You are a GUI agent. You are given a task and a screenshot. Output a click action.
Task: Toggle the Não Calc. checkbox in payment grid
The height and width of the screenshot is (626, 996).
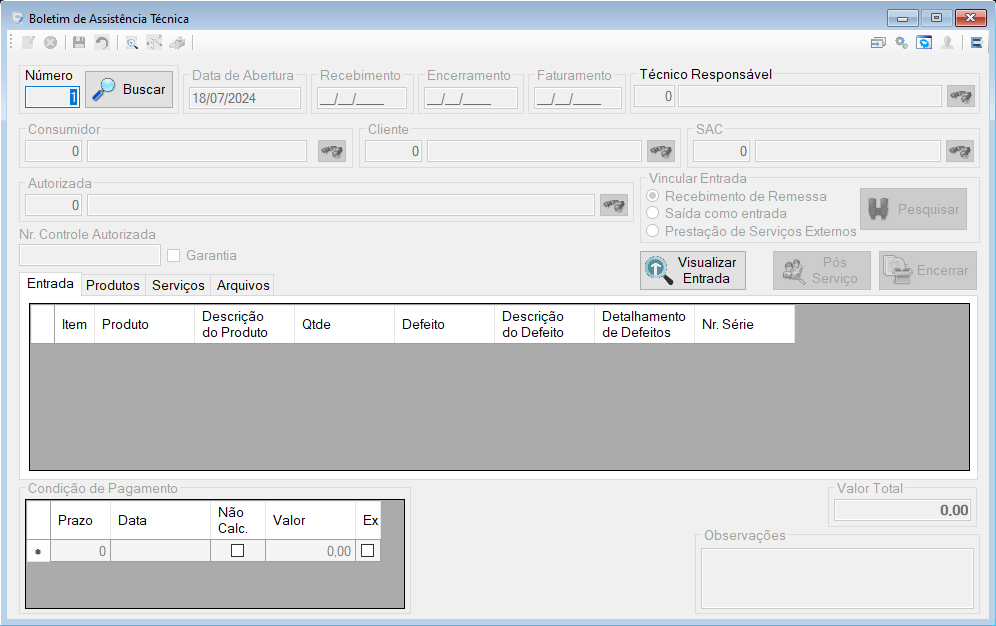coord(238,550)
